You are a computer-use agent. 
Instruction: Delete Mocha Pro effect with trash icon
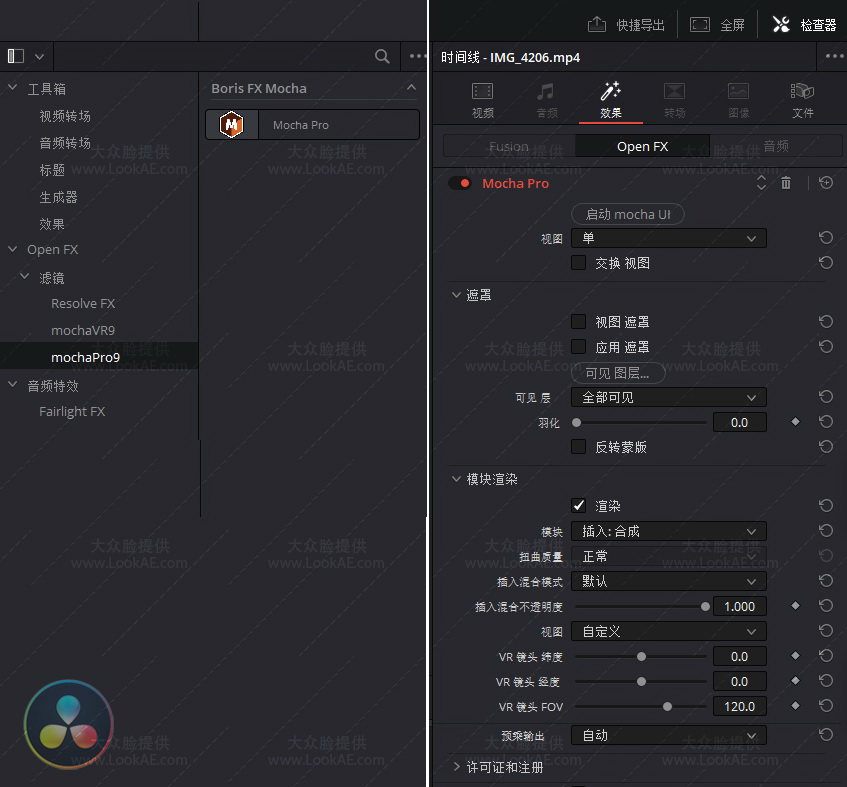point(786,183)
